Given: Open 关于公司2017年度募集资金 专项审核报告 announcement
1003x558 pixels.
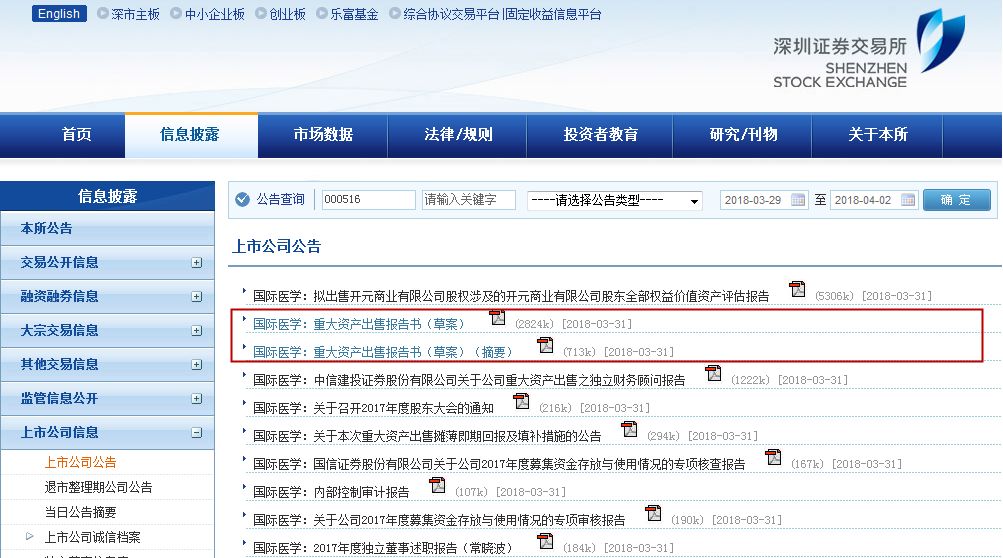Looking at the screenshot, I should 439,520.
